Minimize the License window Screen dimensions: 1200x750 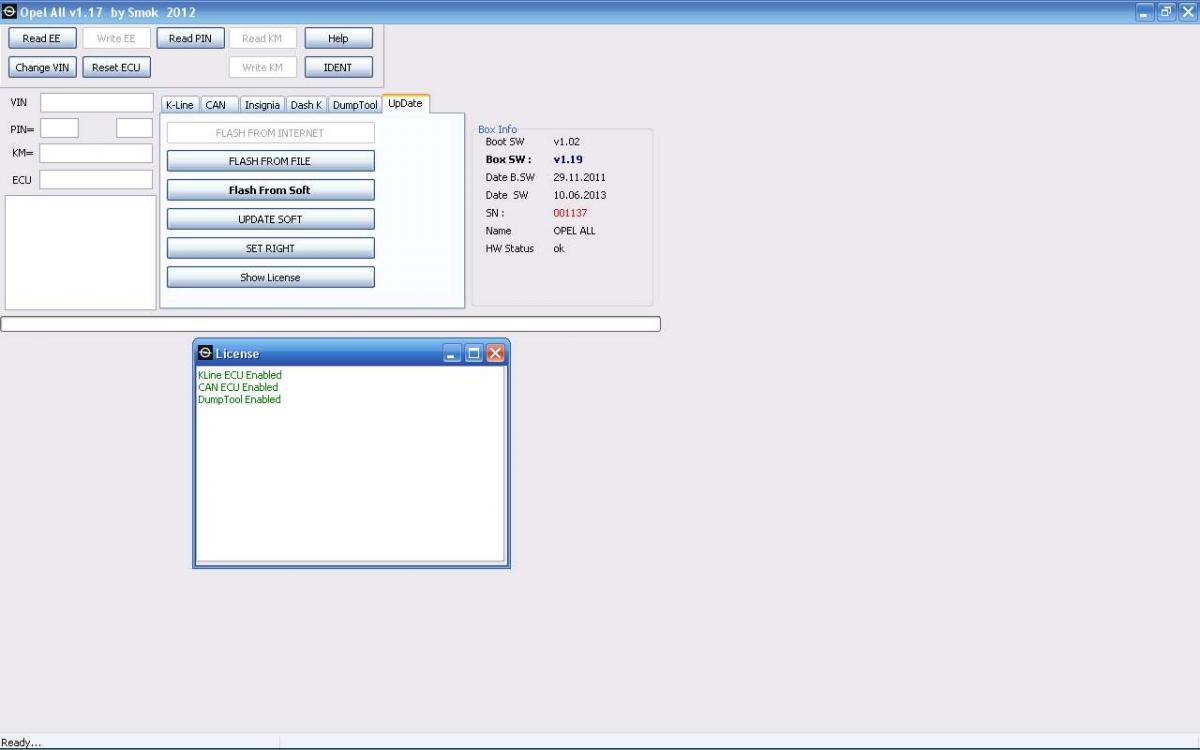click(452, 353)
